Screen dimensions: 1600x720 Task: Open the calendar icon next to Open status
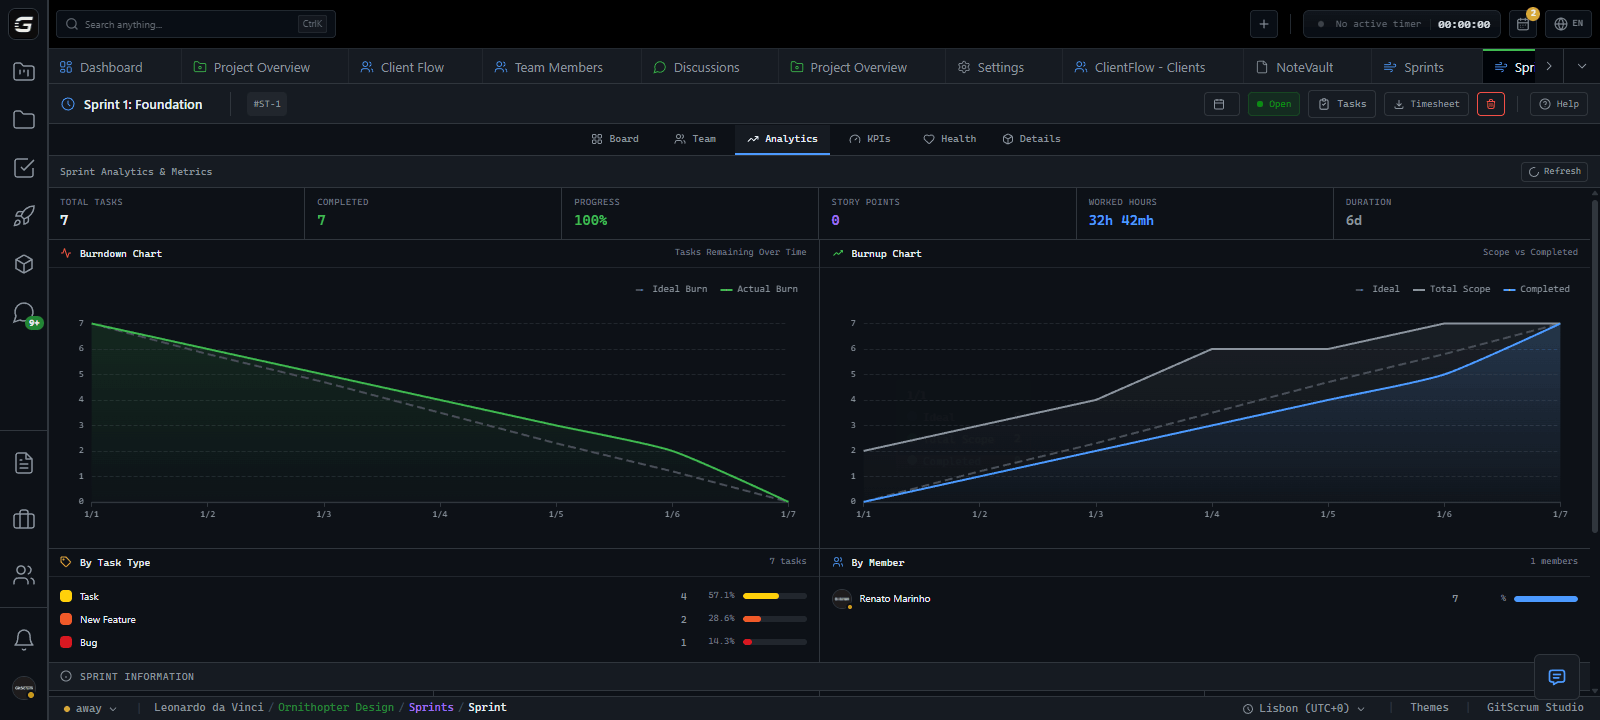[1221, 104]
